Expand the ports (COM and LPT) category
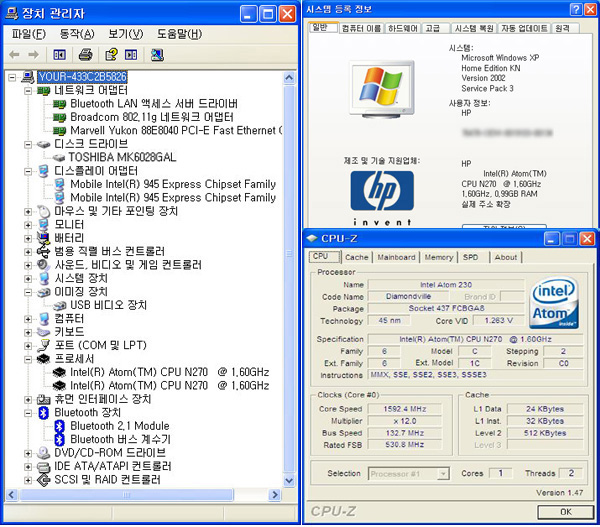 coord(28,346)
